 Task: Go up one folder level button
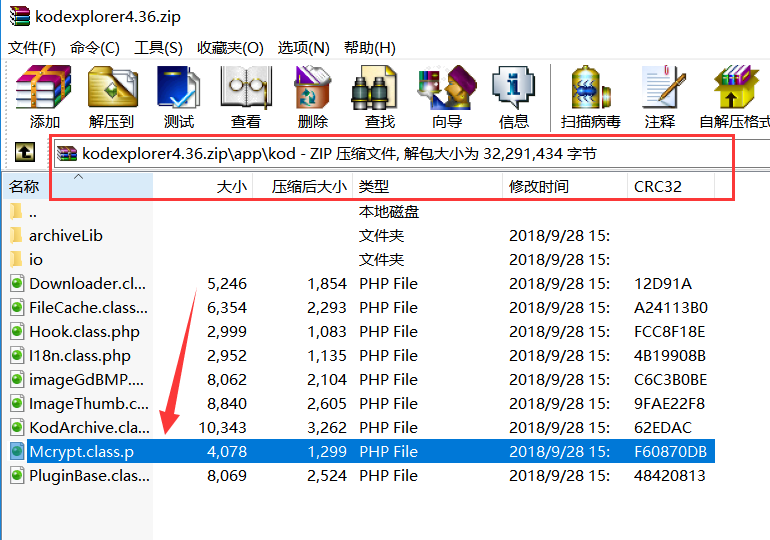tap(25, 153)
